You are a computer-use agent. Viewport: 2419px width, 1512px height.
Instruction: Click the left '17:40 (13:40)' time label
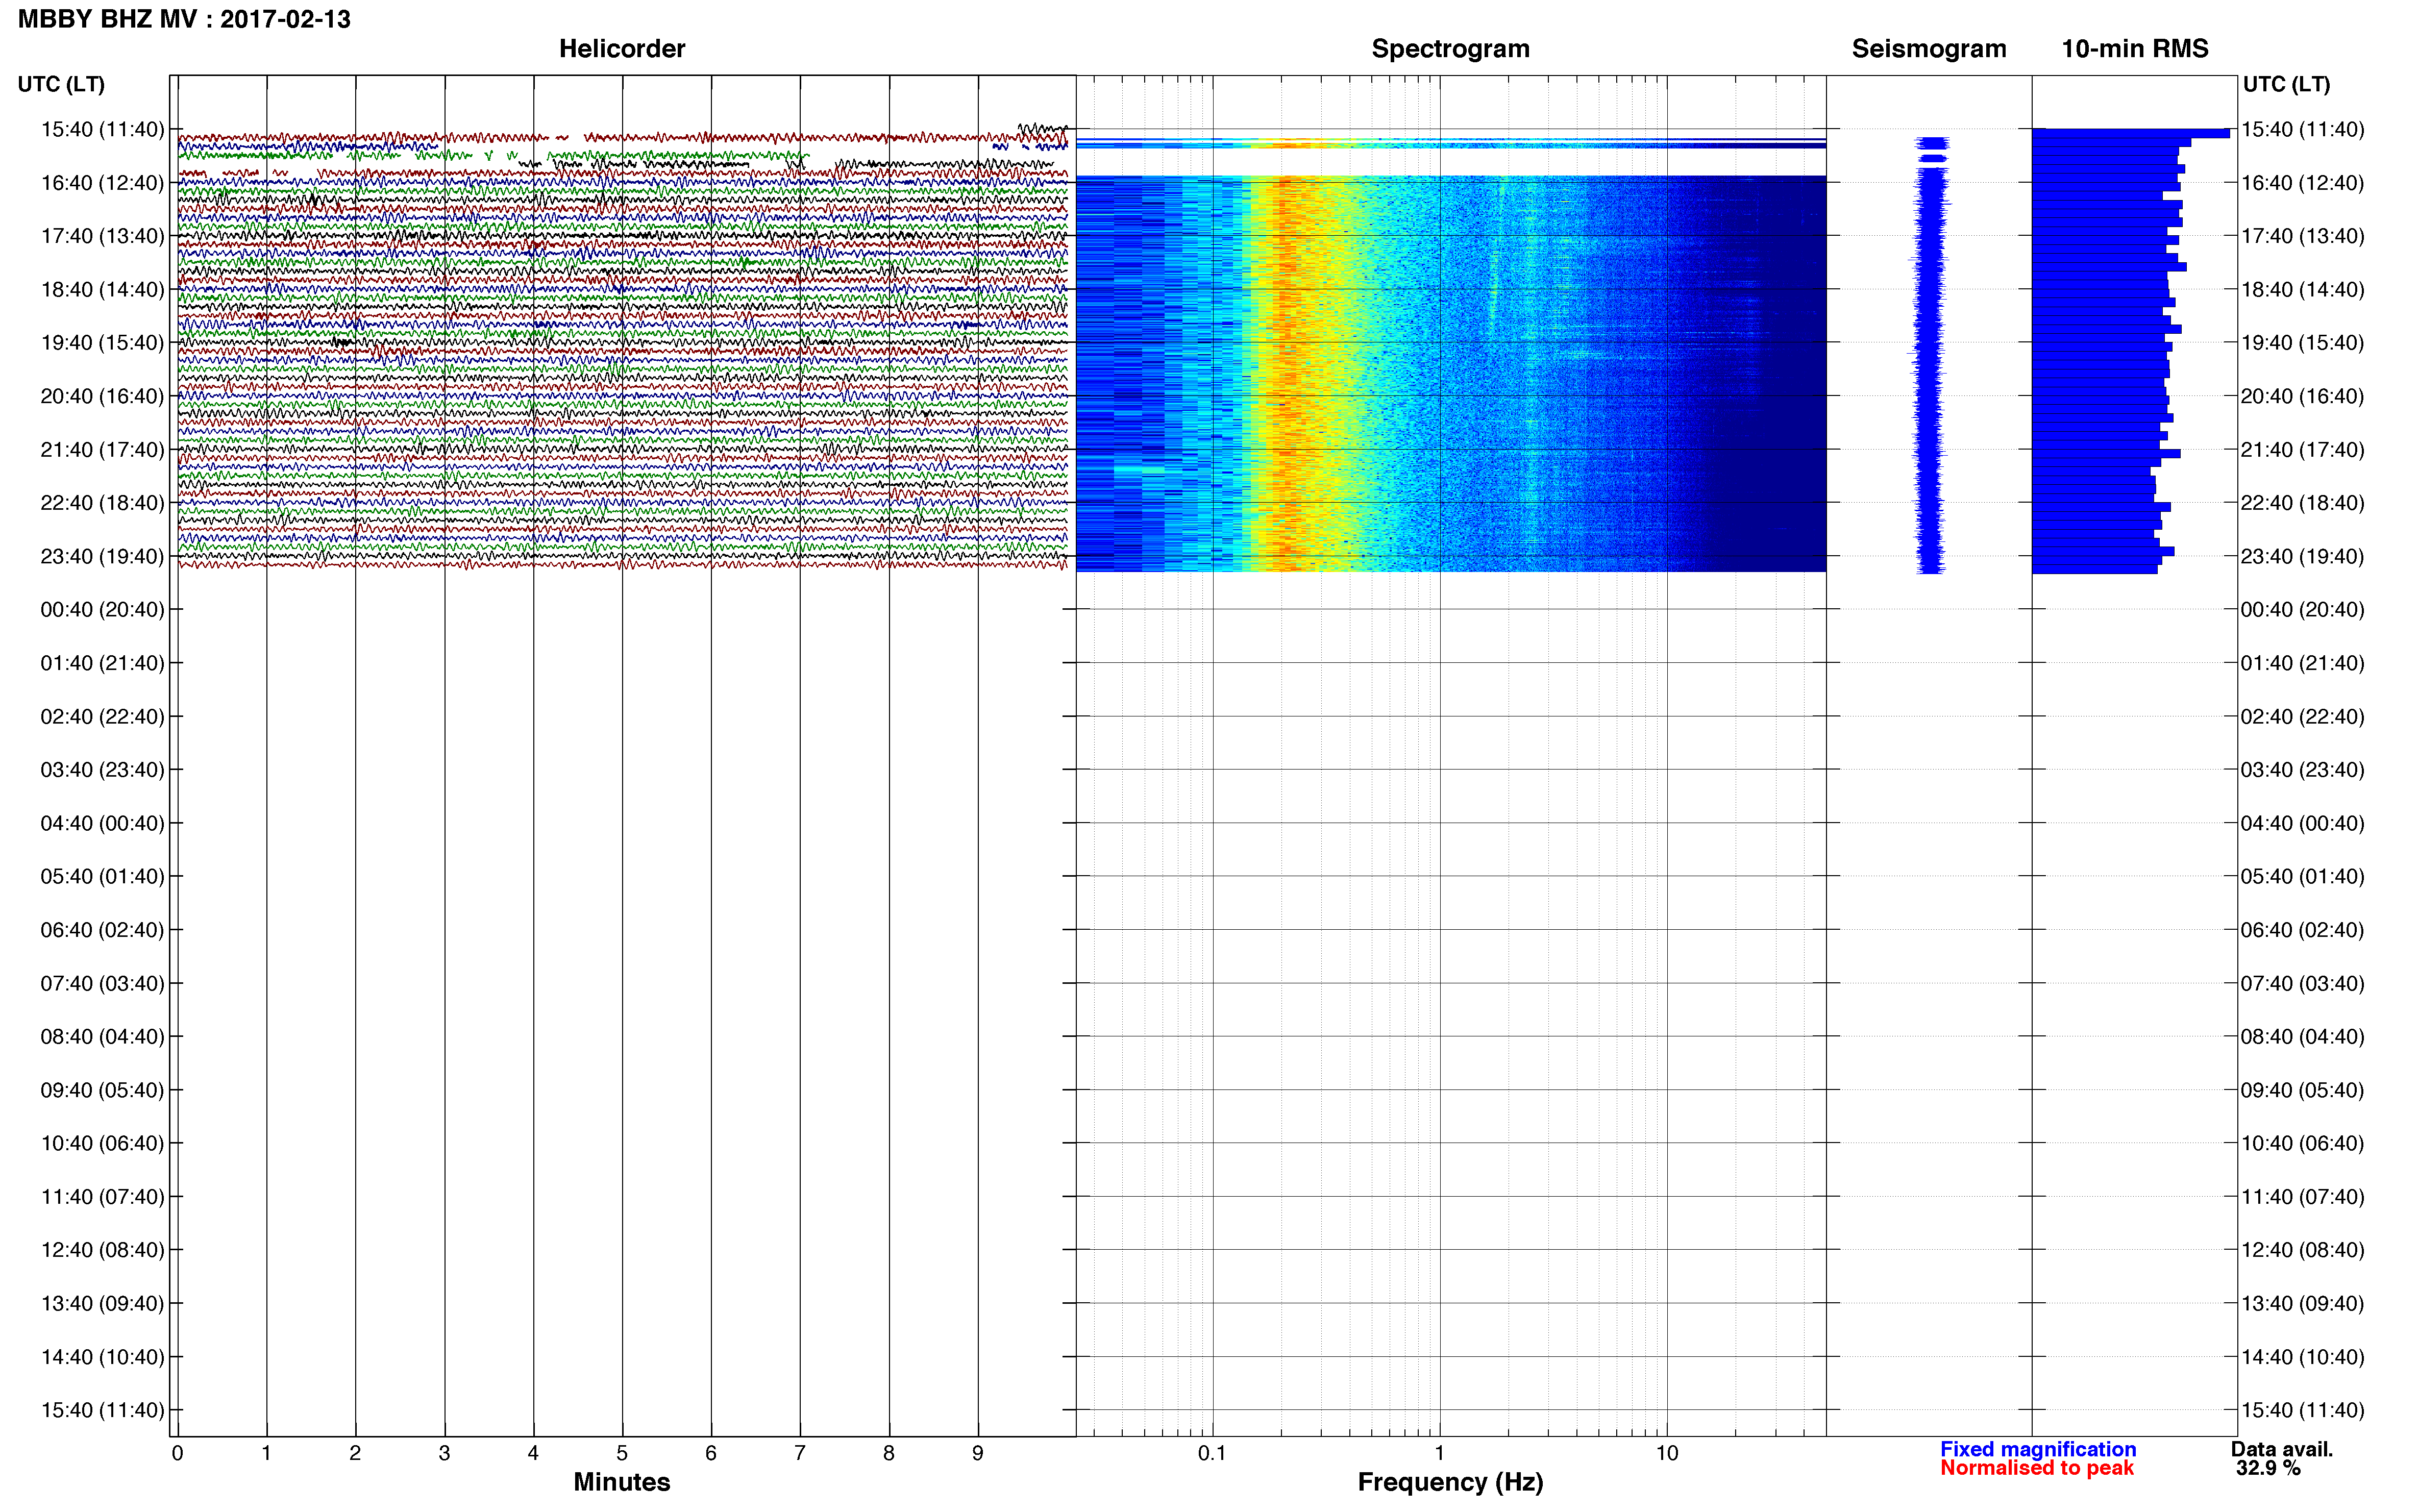(x=102, y=236)
